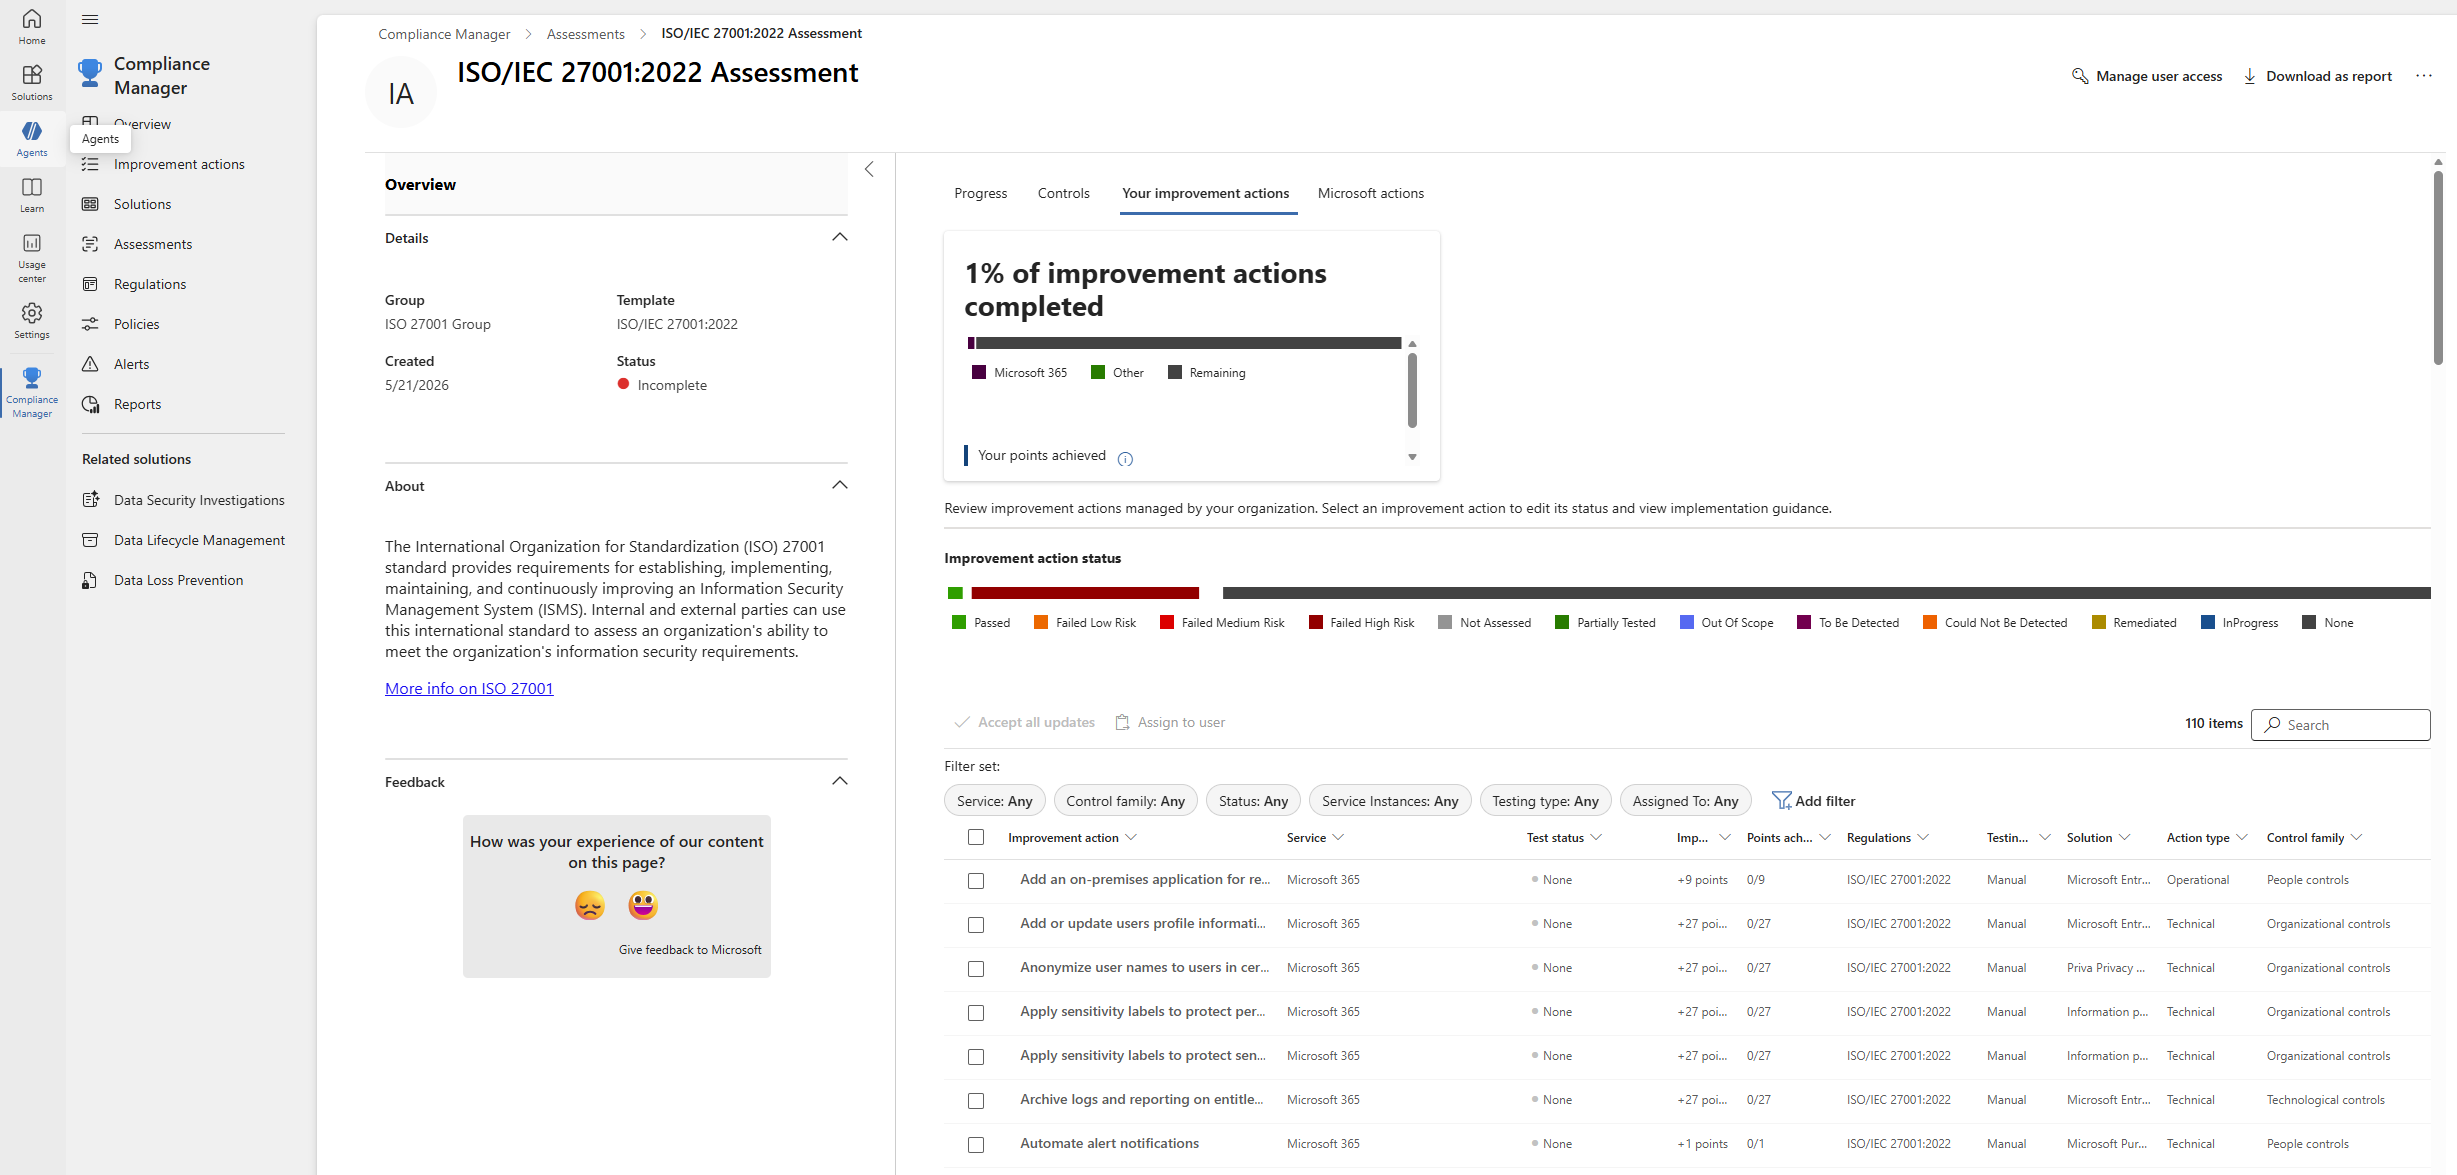This screenshot has height=1175, width=2457.
Task: Click the sad face feedback emoji
Action: click(x=590, y=905)
